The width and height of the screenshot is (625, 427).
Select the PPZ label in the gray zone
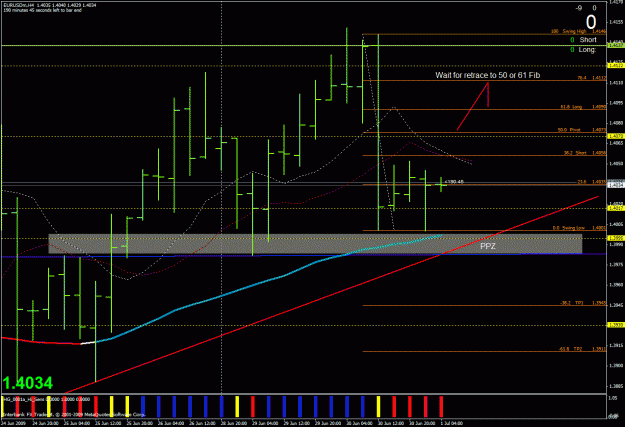[488, 246]
